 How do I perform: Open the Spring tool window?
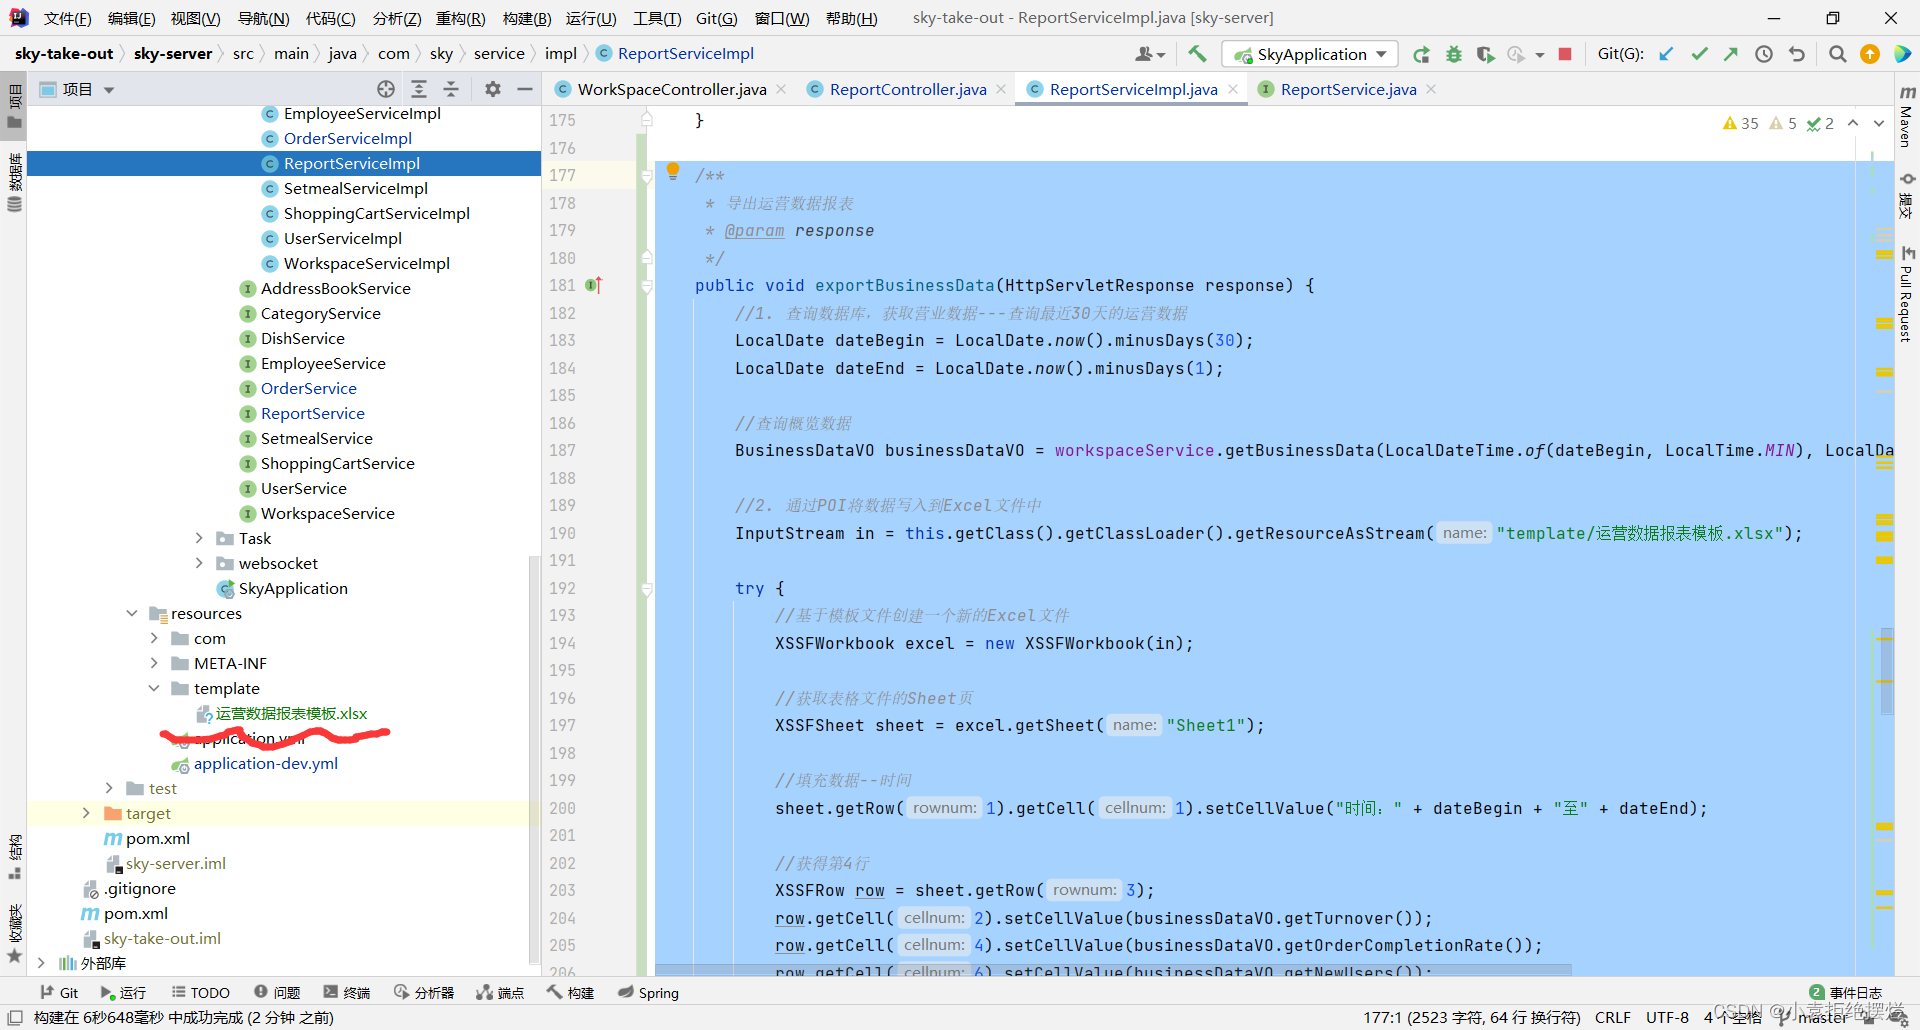coord(648,992)
